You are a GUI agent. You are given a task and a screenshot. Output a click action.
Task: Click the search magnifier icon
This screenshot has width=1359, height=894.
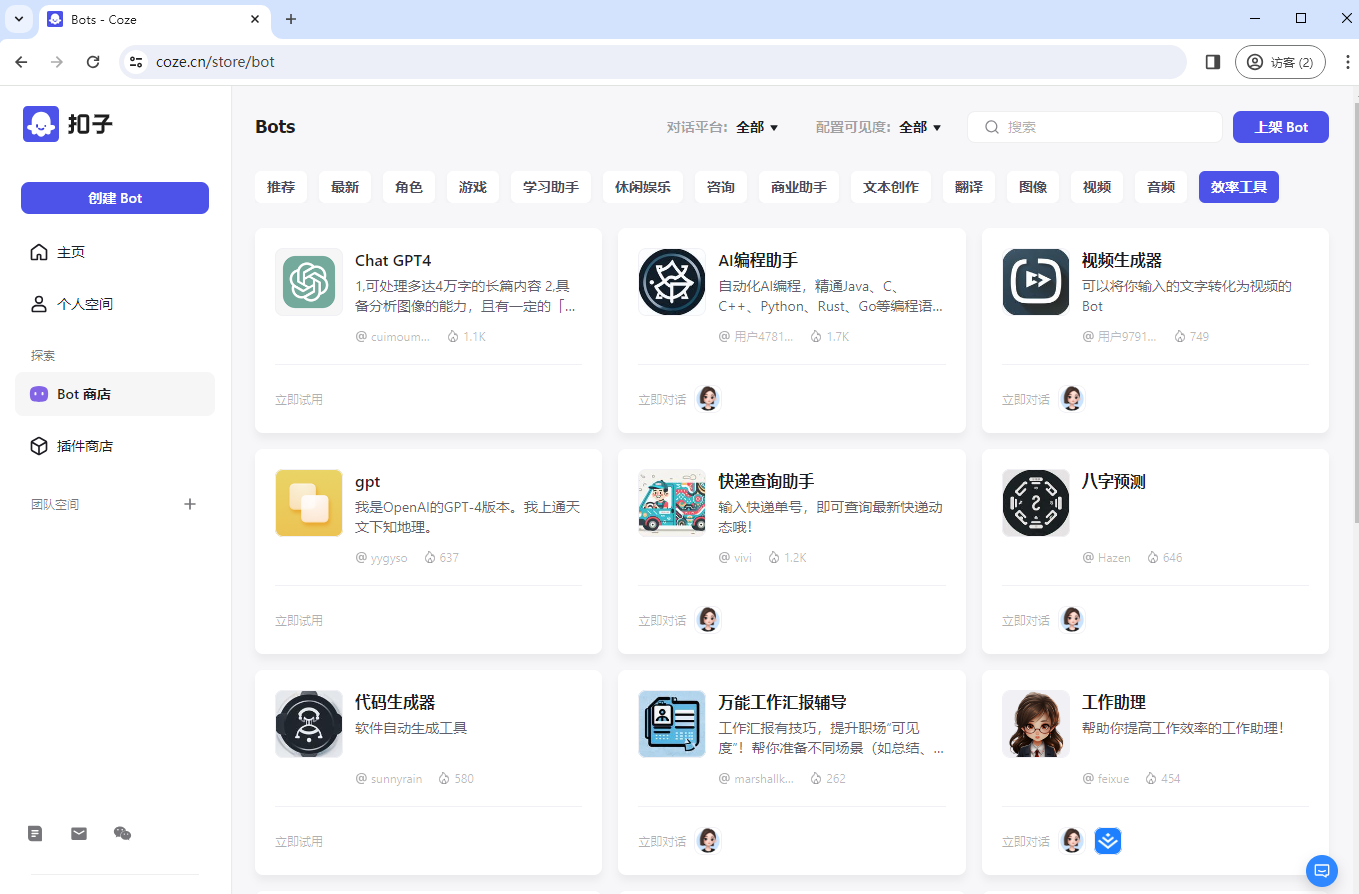coord(992,127)
